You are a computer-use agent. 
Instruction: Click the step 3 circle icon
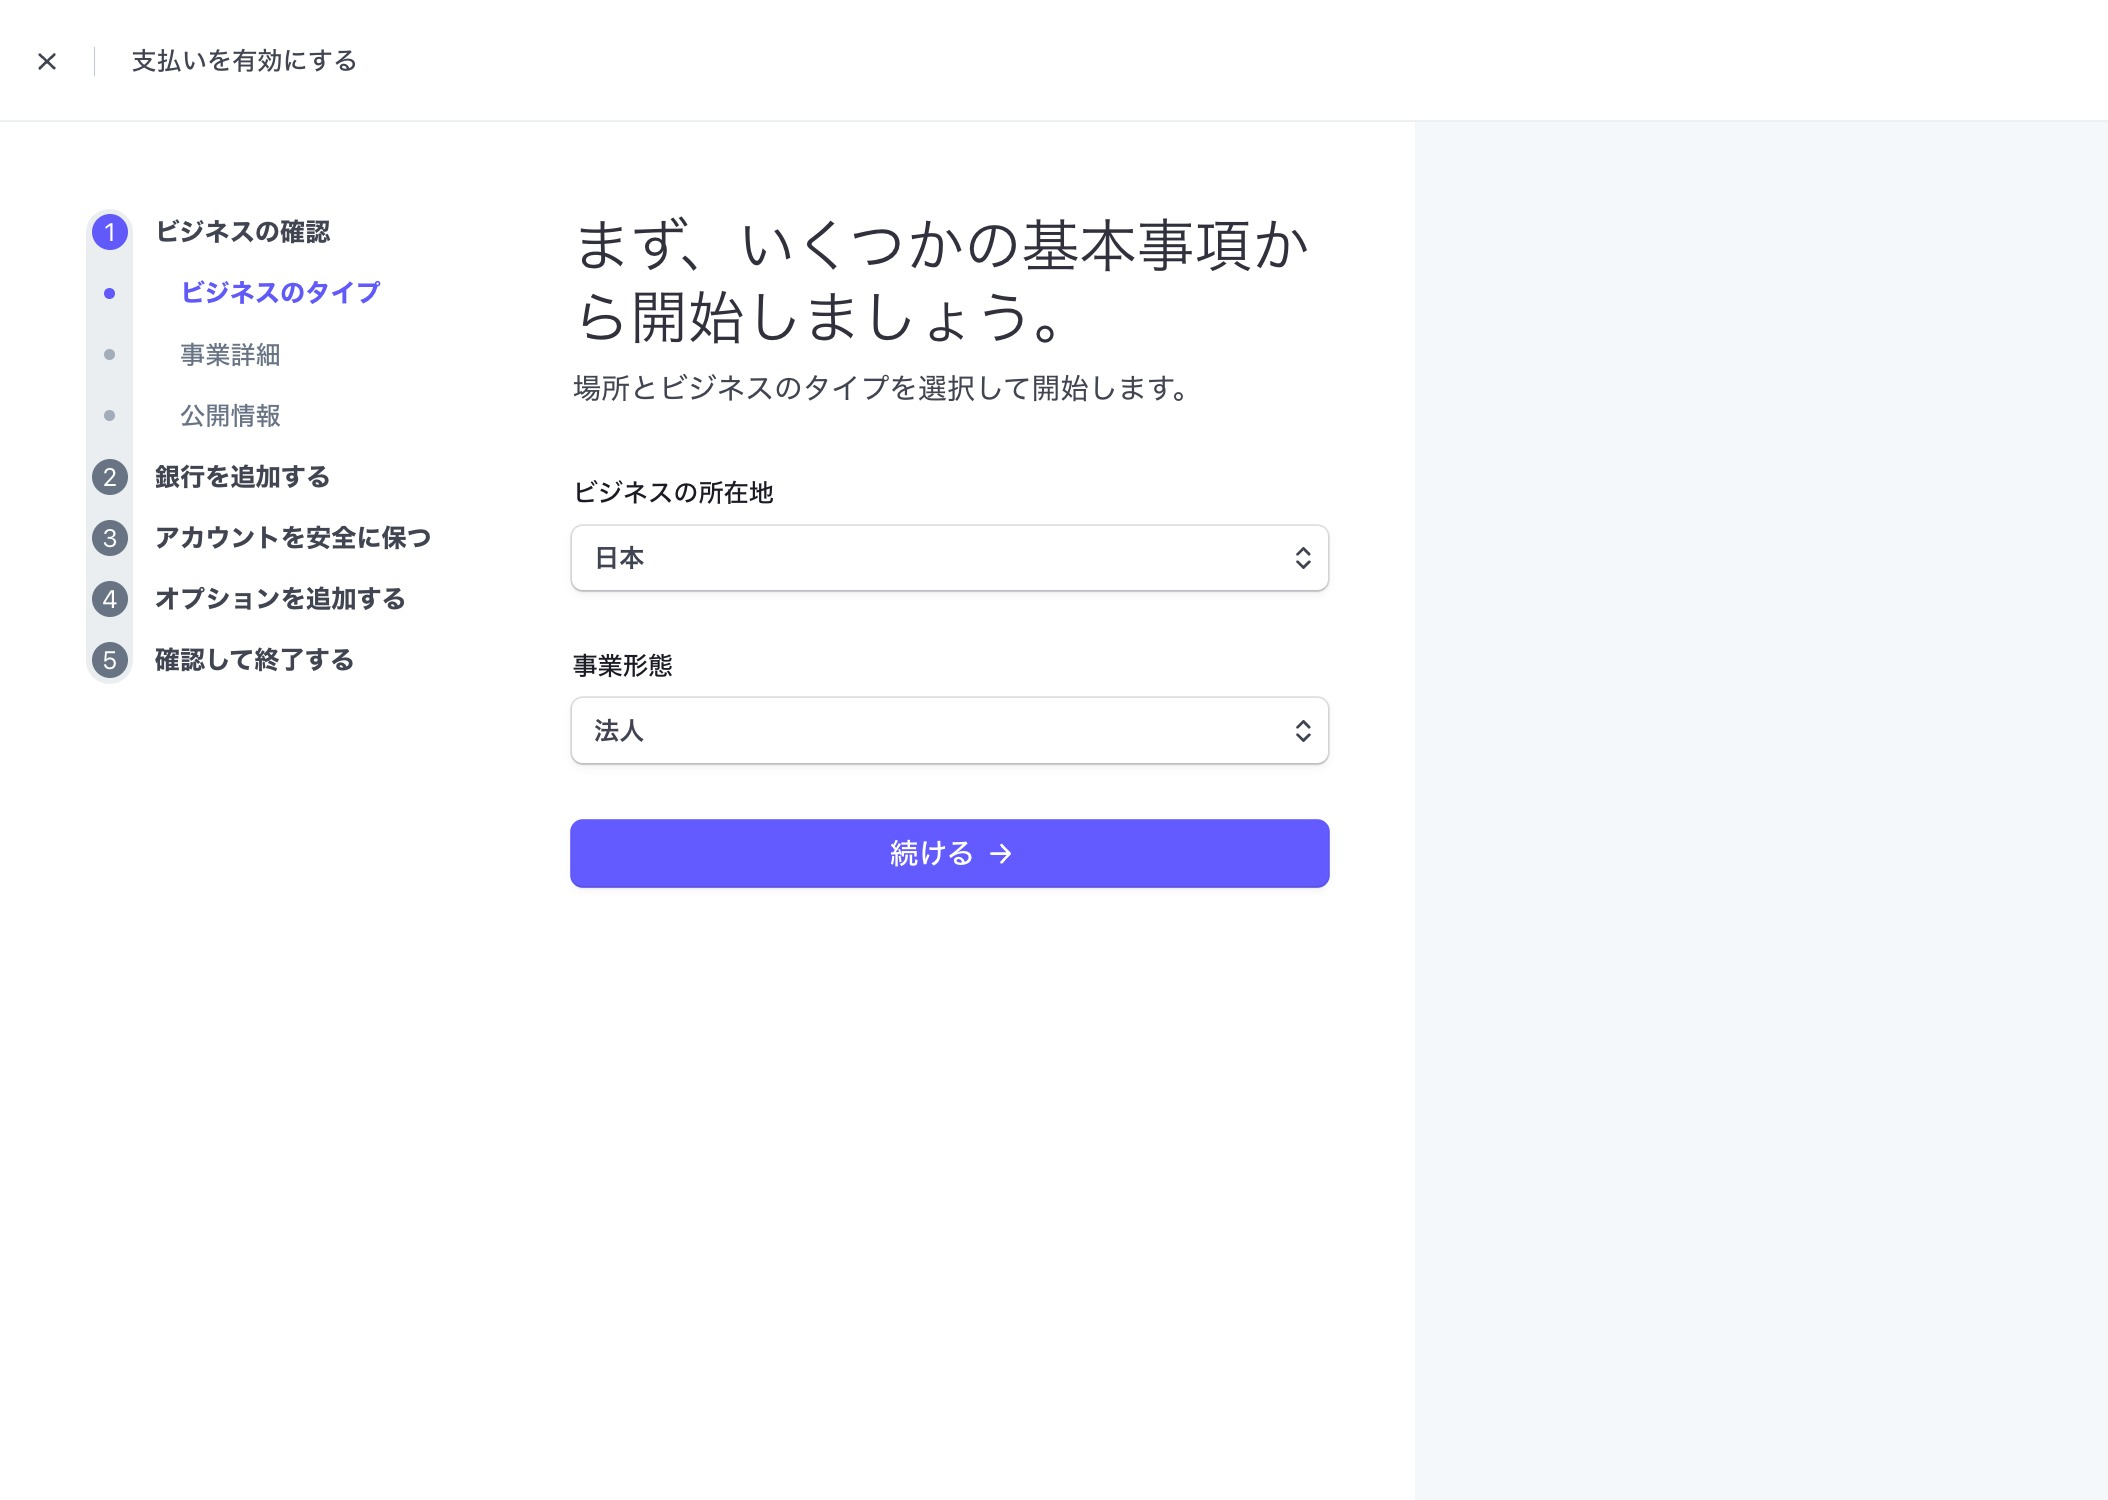point(110,538)
